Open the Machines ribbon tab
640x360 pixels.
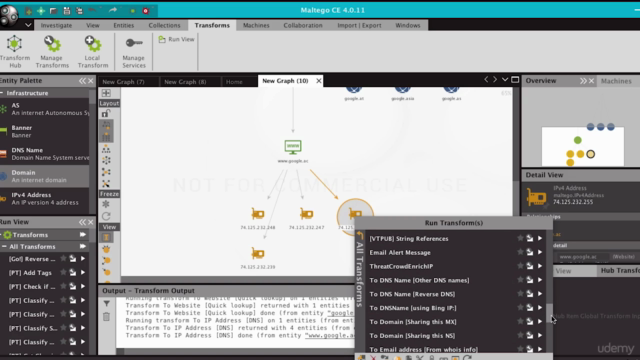click(x=256, y=25)
